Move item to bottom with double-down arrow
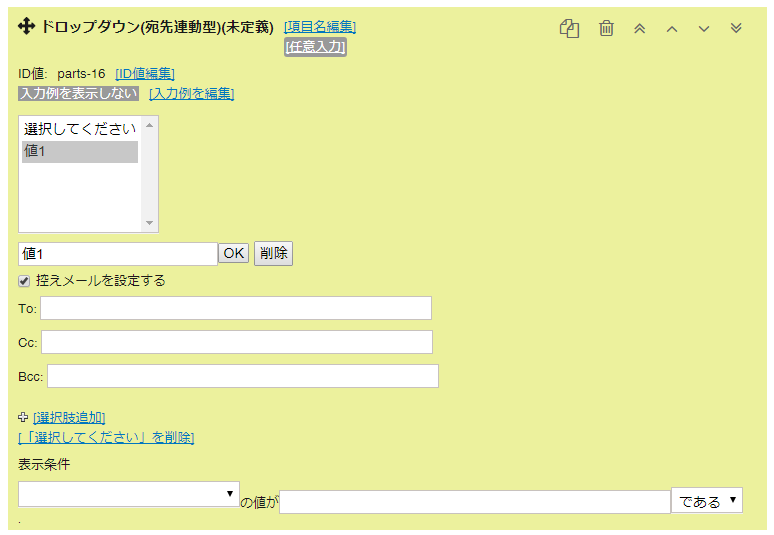774x535 pixels. pos(736,28)
